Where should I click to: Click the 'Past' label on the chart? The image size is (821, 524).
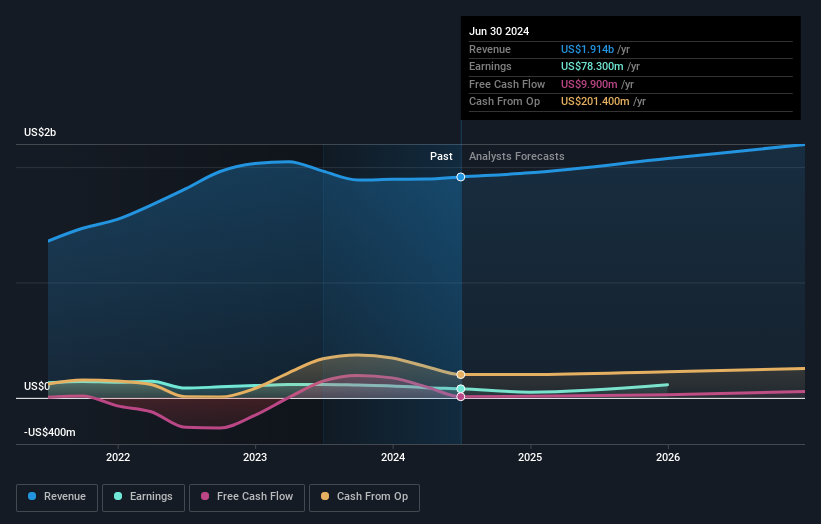coord(441,157)
